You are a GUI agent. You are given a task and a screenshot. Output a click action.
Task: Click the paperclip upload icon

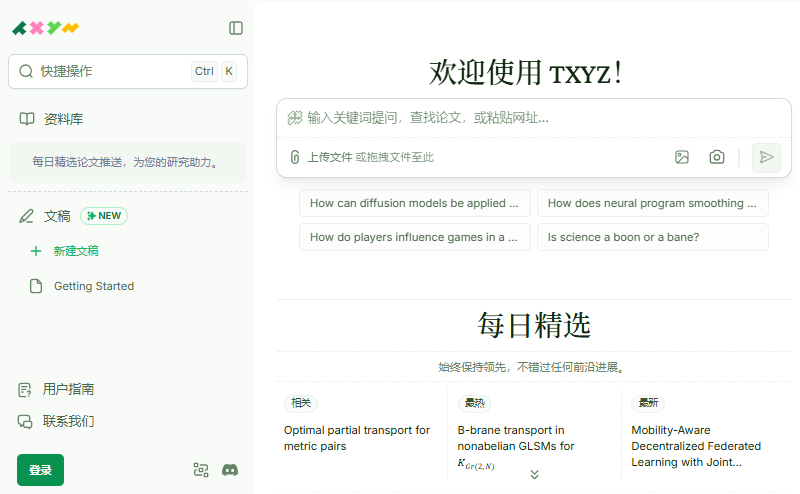click(295, 157)
